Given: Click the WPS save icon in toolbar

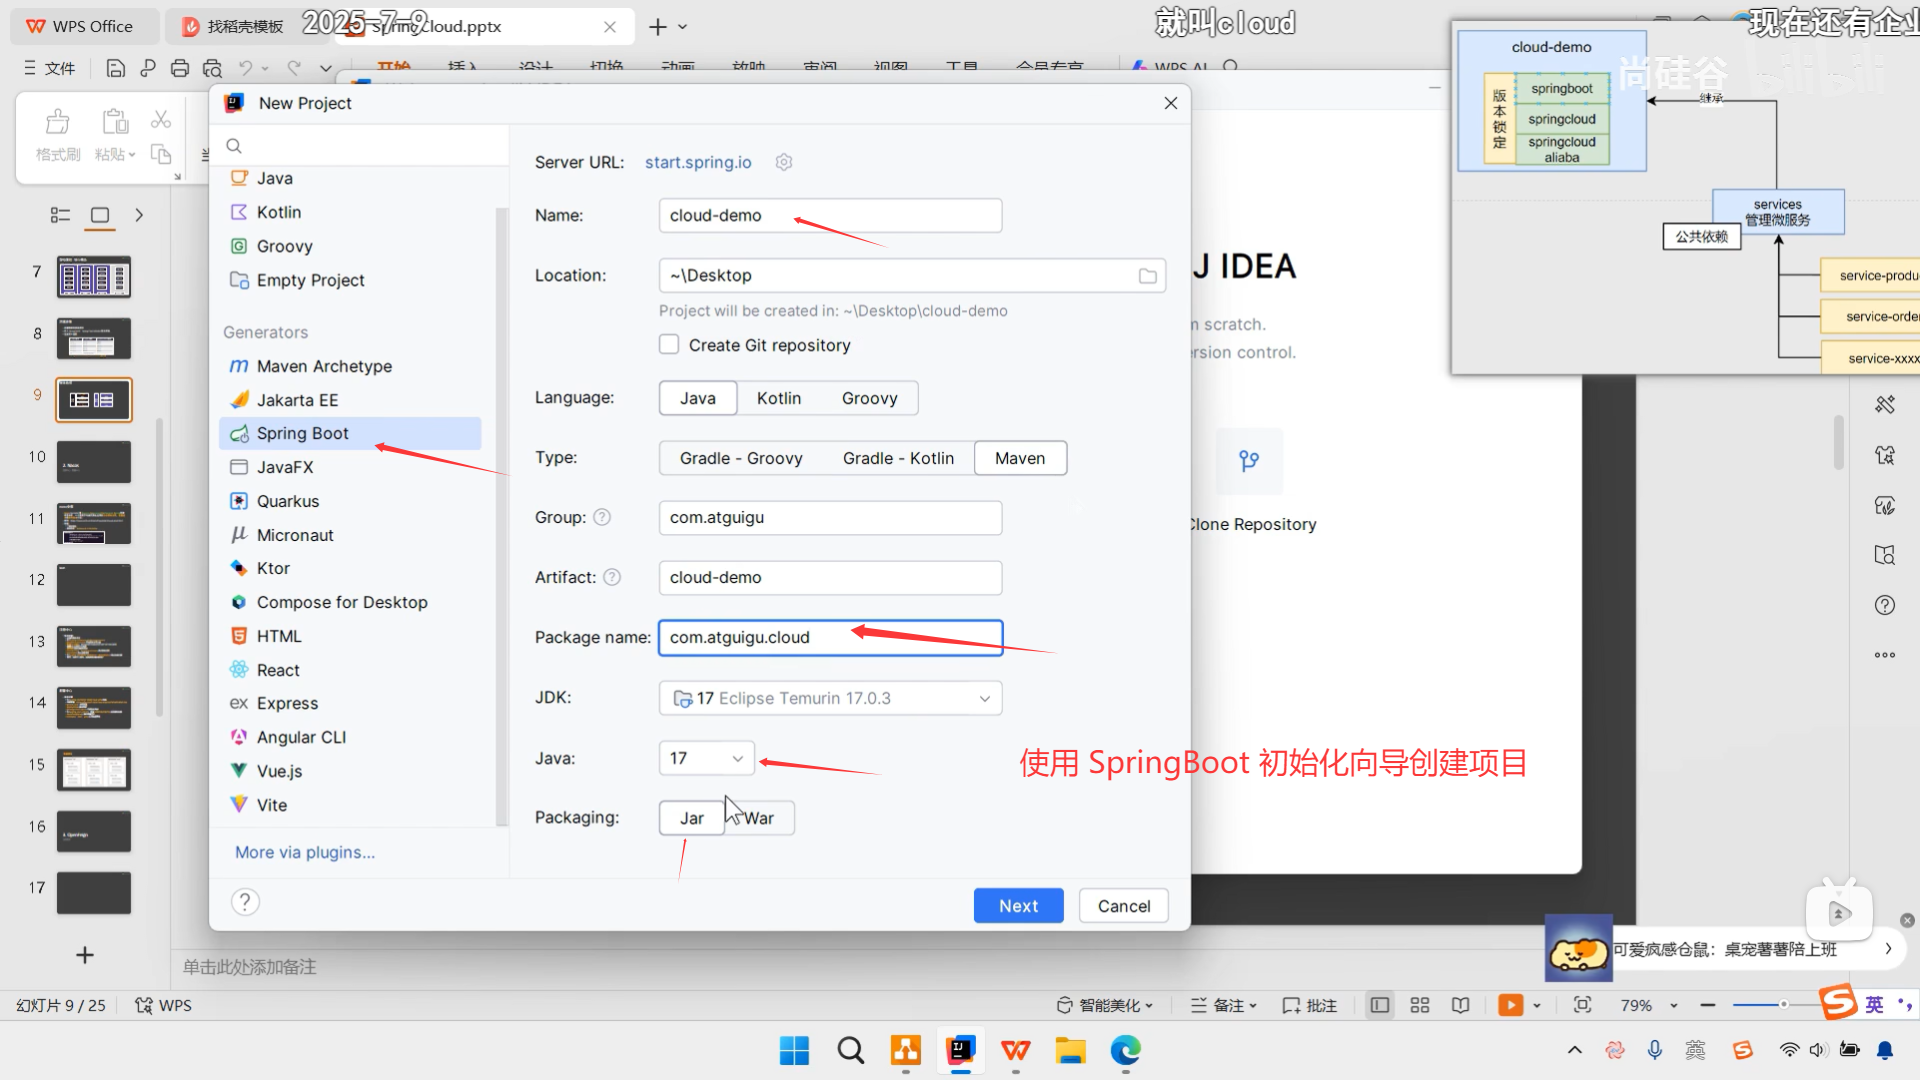Looking at the screenshot, I should tap(116, 68).
